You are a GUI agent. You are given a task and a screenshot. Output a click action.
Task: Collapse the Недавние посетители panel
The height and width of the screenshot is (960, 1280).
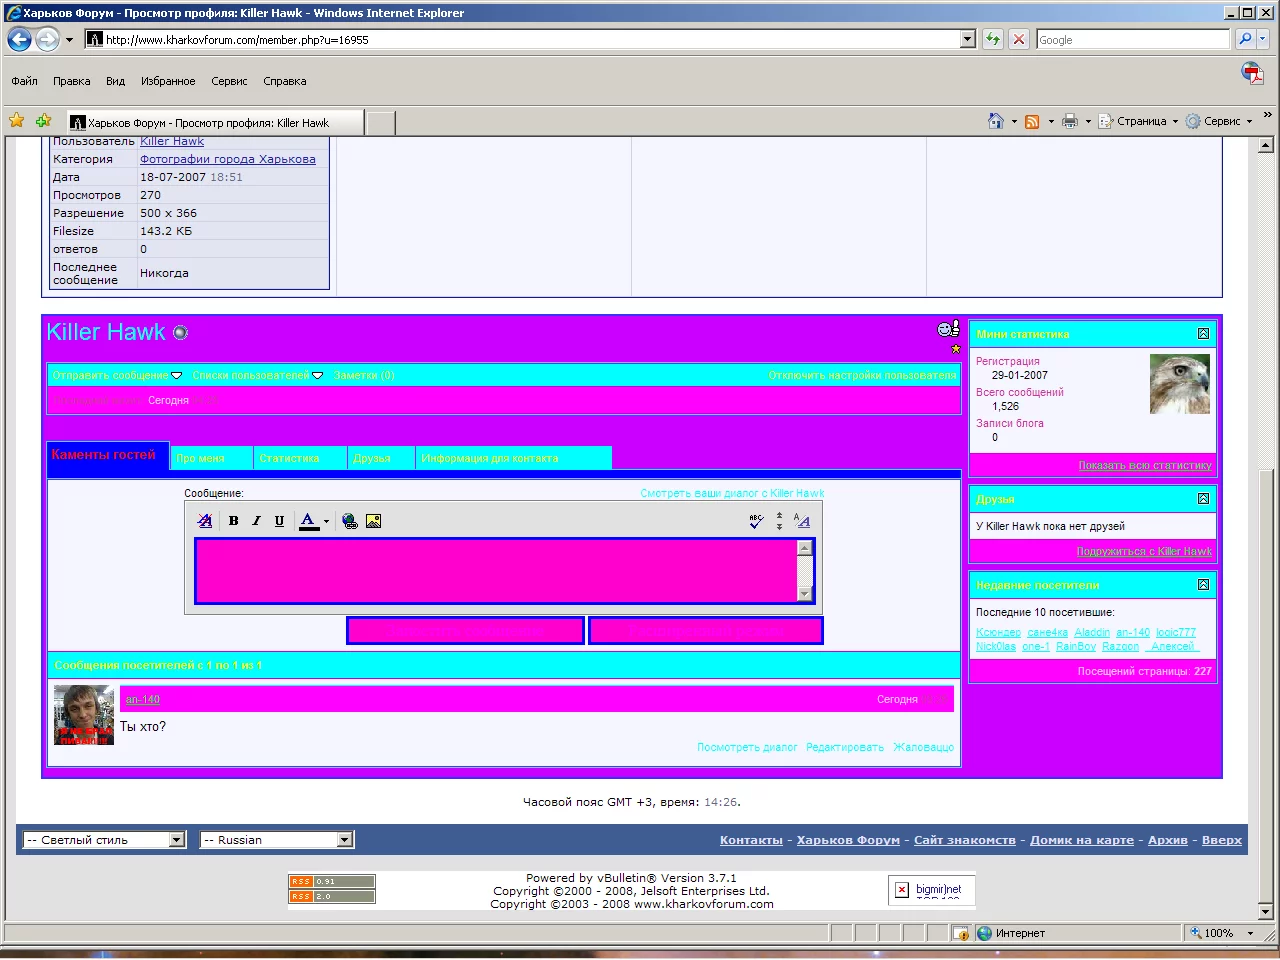tap(1203, 585)
